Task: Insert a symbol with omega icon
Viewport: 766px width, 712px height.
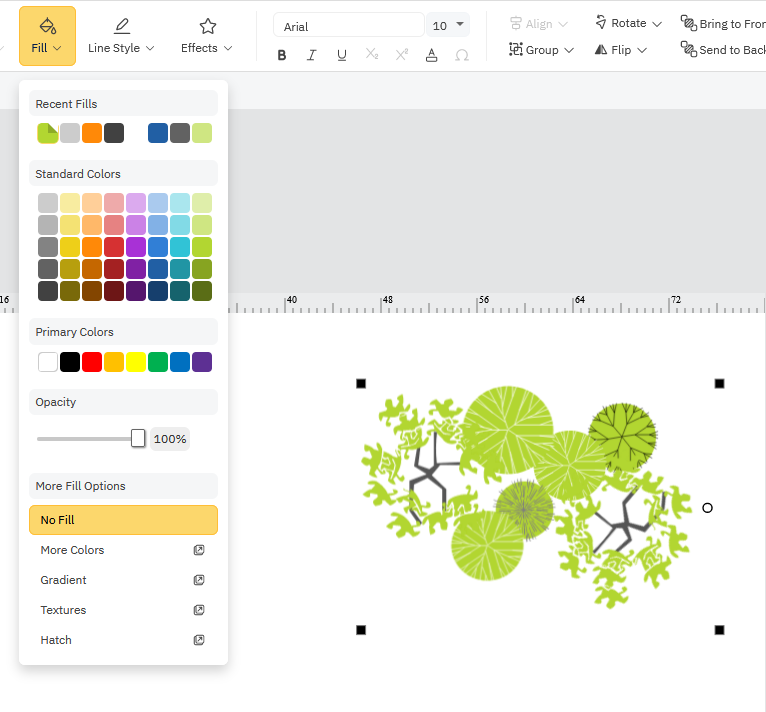Action: [x=462, y=55]
